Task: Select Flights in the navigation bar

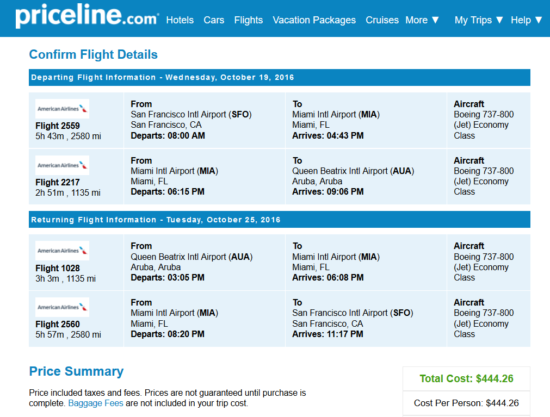Action: [x=248, y=20]
